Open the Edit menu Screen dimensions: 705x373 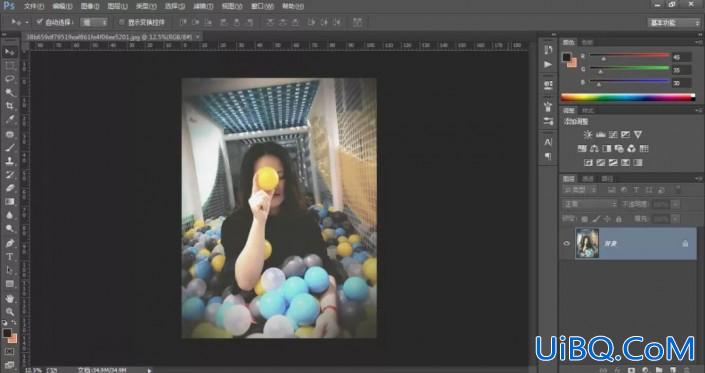pyautogui.click(x=62, y=6)
